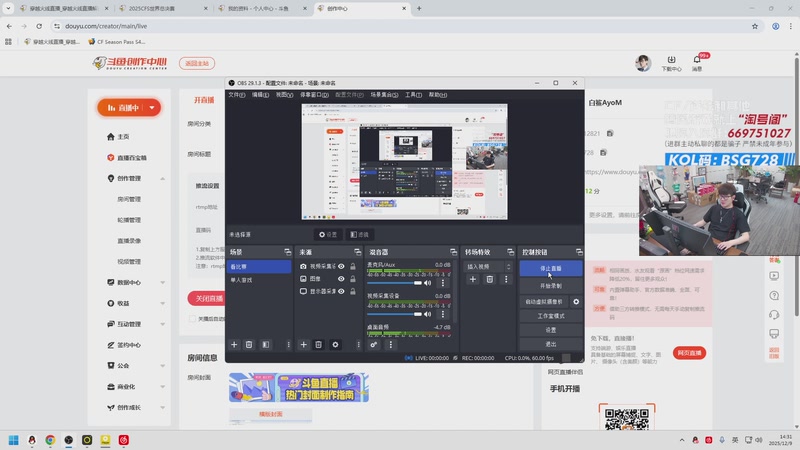Open 视图 menu in OBS menu bar
Screen dimensions: 800x450
tap(284, 95)
